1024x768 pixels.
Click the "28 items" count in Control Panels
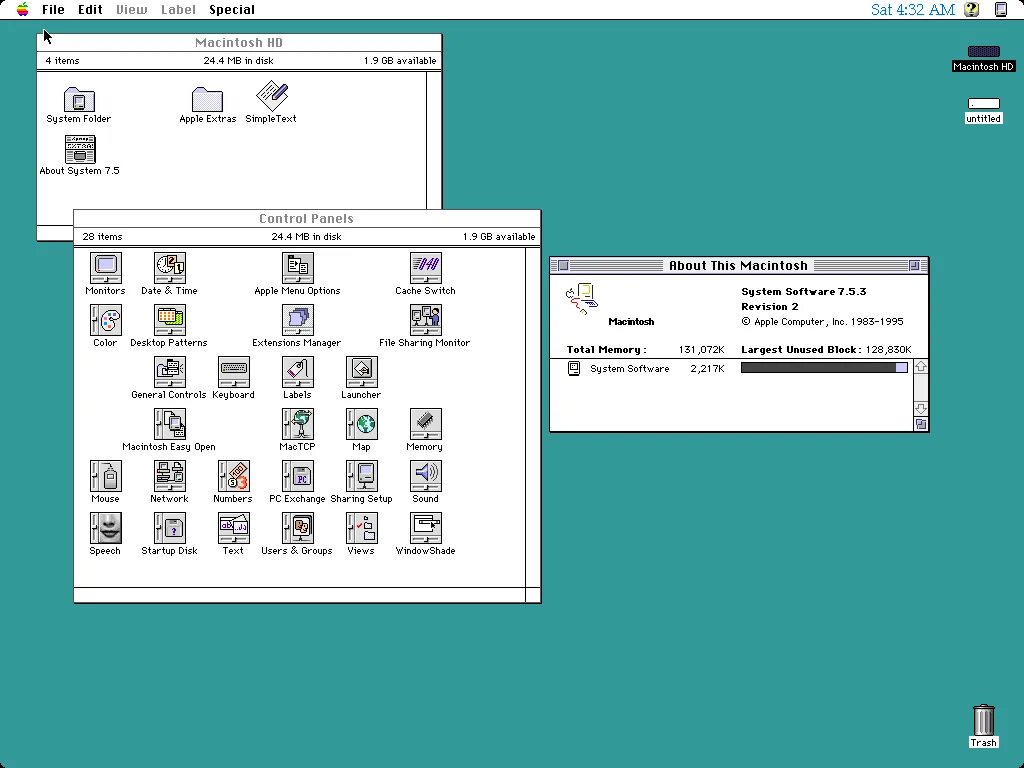(102, 236)
